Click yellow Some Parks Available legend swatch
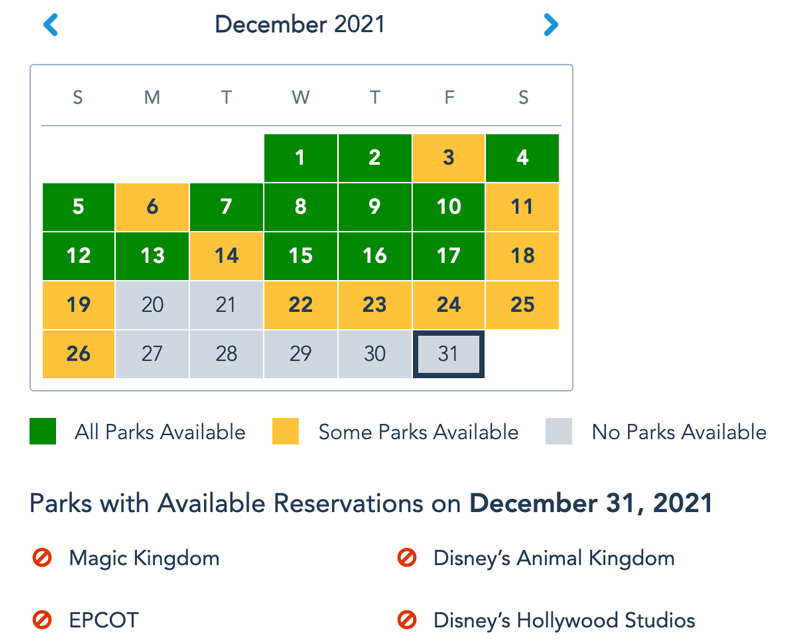This screenshot has height=643, width=800. pos(285,431)
